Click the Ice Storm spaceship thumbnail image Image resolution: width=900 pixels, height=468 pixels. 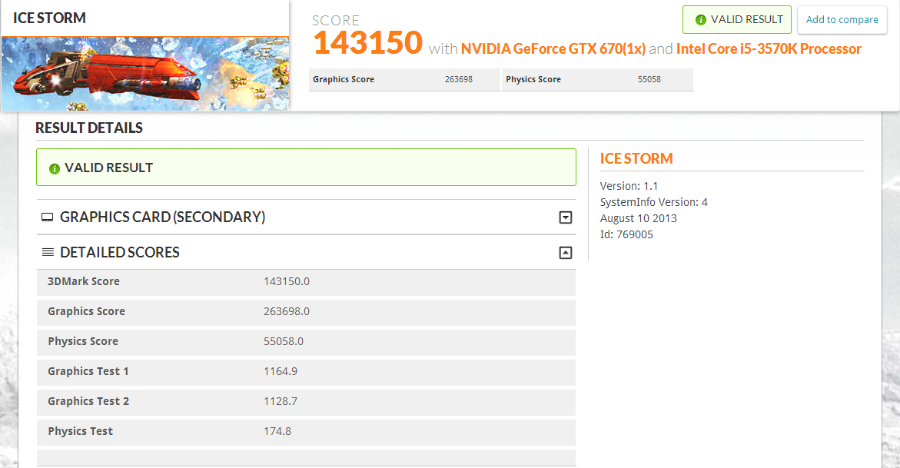coord(145,73)
